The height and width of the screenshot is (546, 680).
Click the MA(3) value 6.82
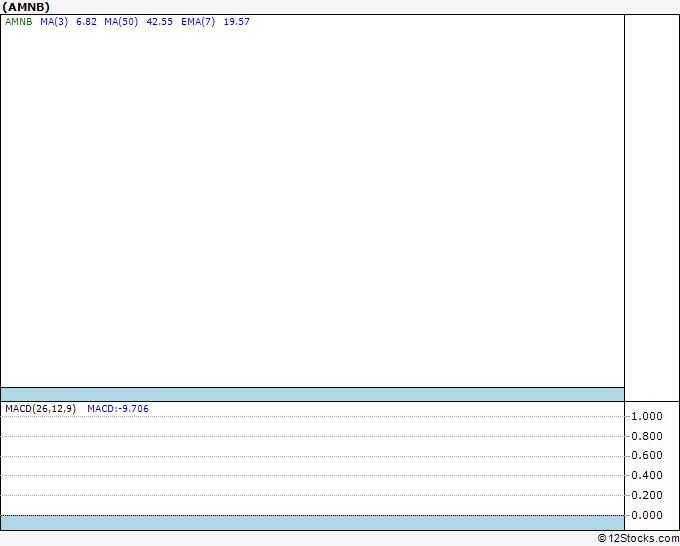pyautogui.click(x=86, y=22)
